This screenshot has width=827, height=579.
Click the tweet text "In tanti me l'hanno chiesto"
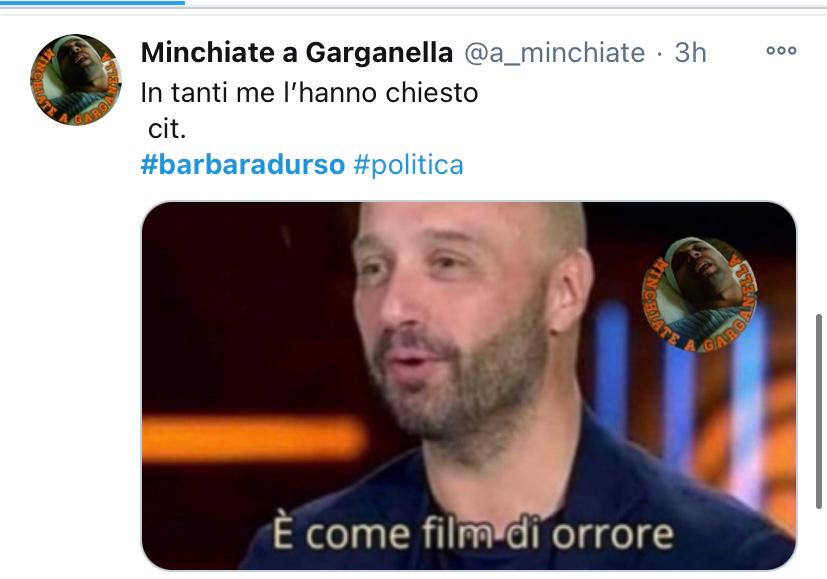(x=309, y=93)
